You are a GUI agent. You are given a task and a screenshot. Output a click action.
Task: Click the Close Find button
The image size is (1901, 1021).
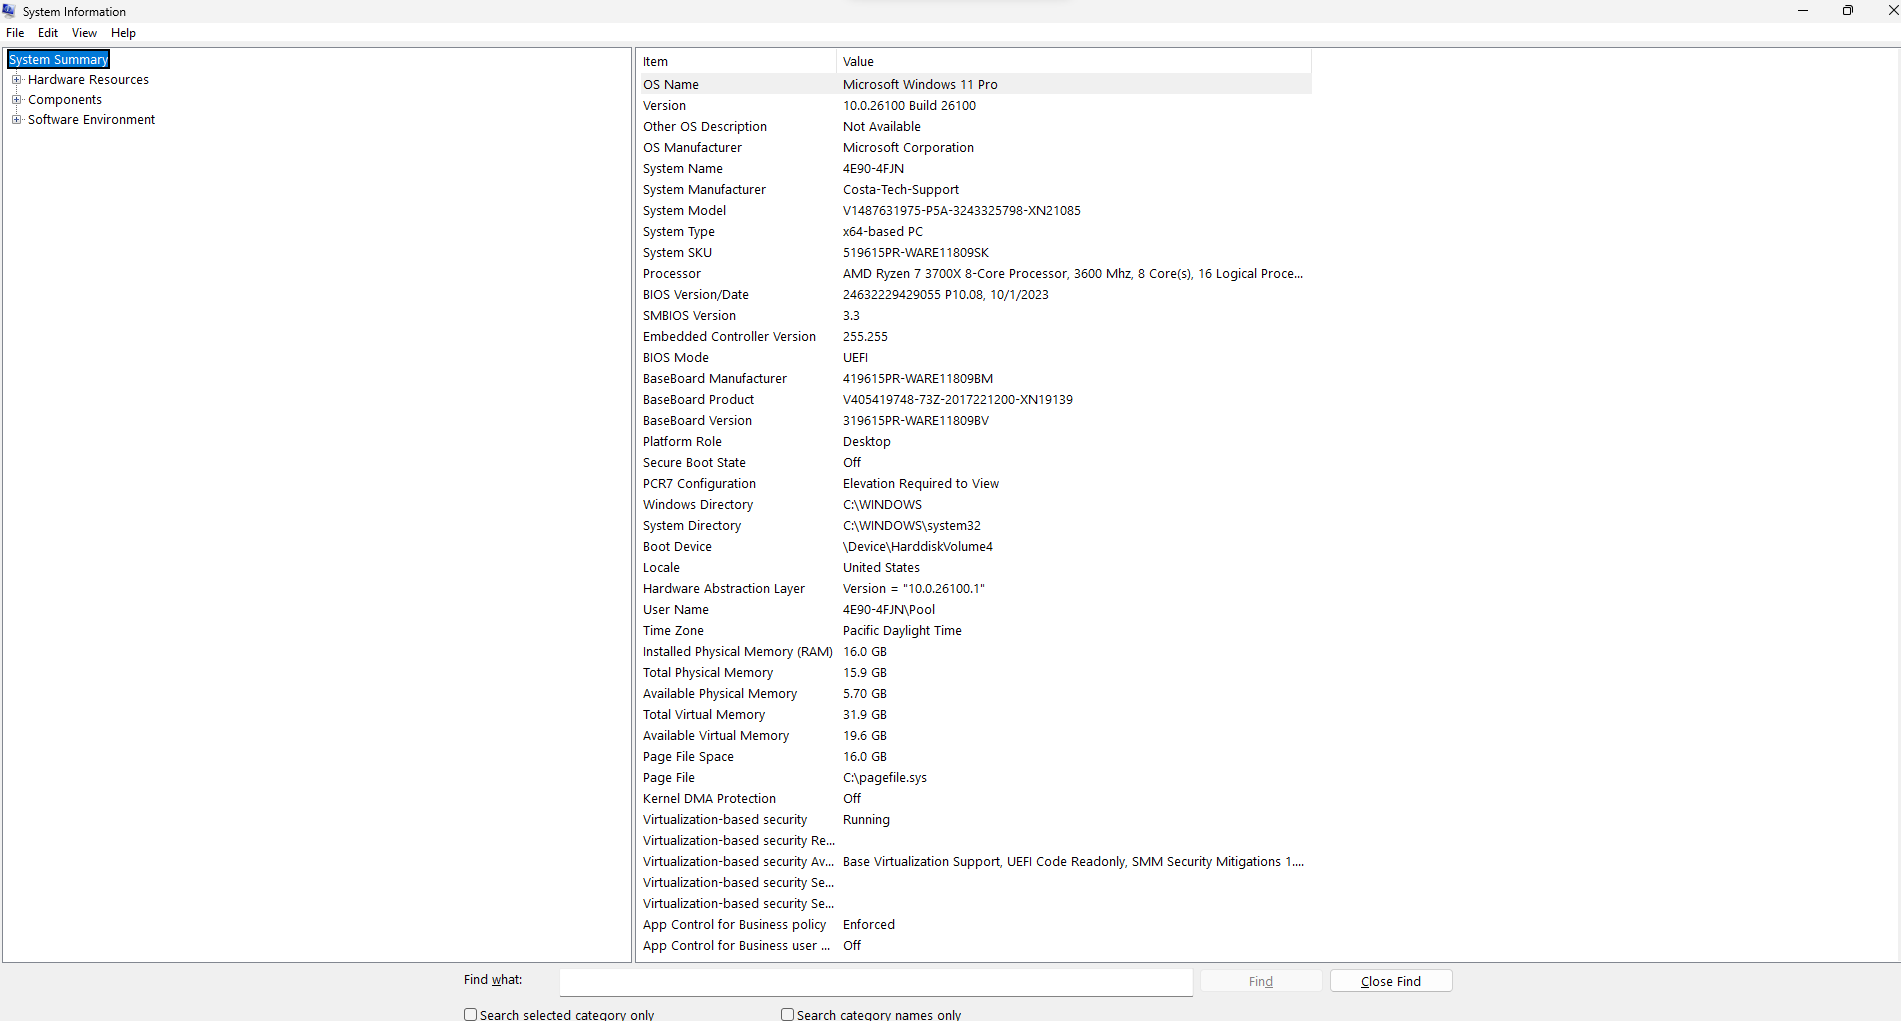click(x=1391, y=982)
